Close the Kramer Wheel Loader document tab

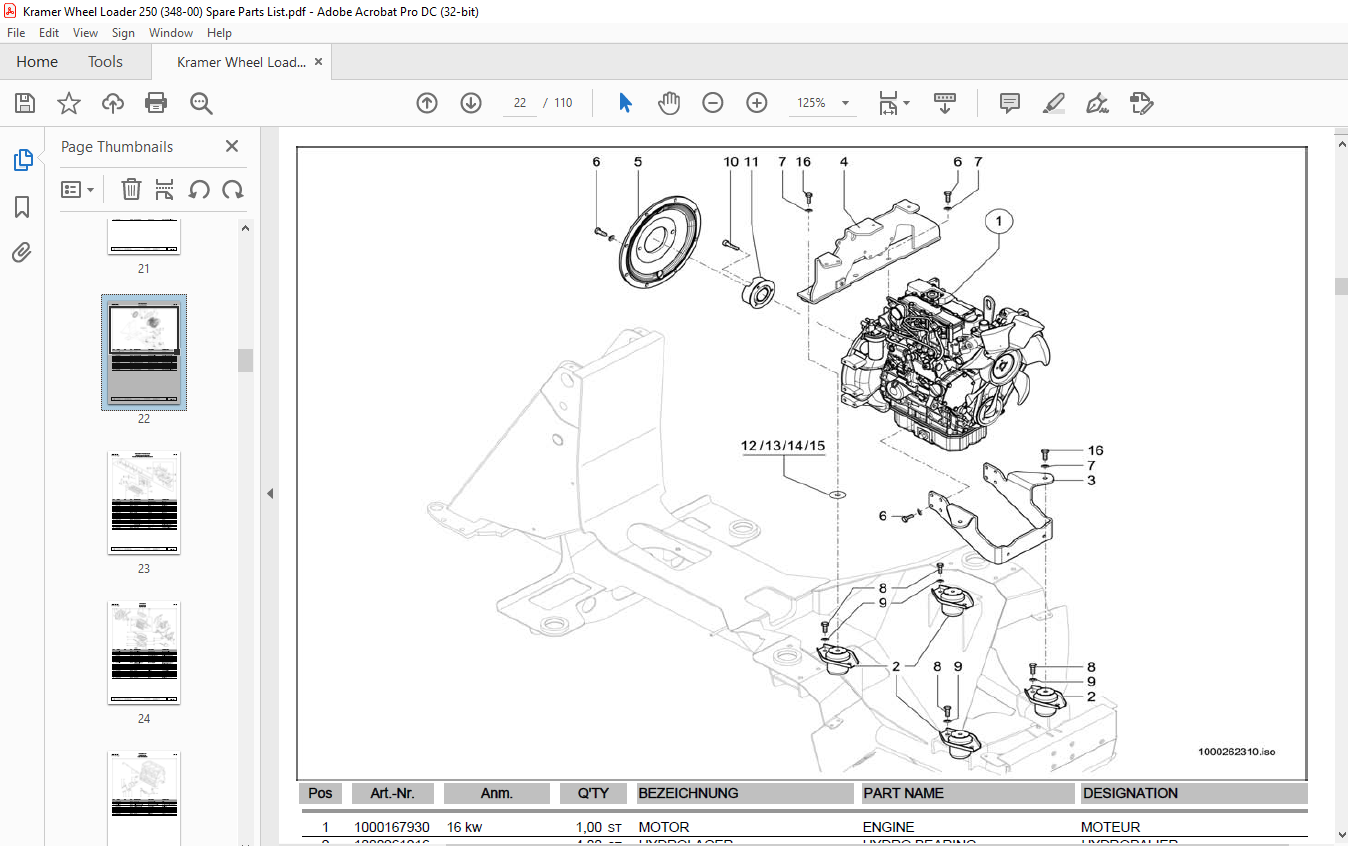(319, 62)
